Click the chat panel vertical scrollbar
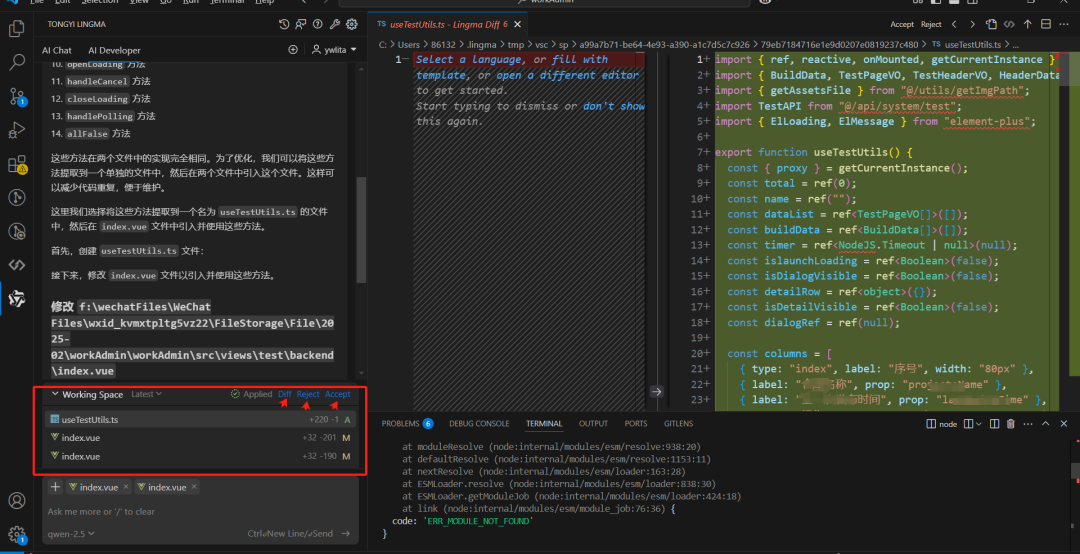The width and height of the screenshot is (1080, 554). click(x=361, y=229)
